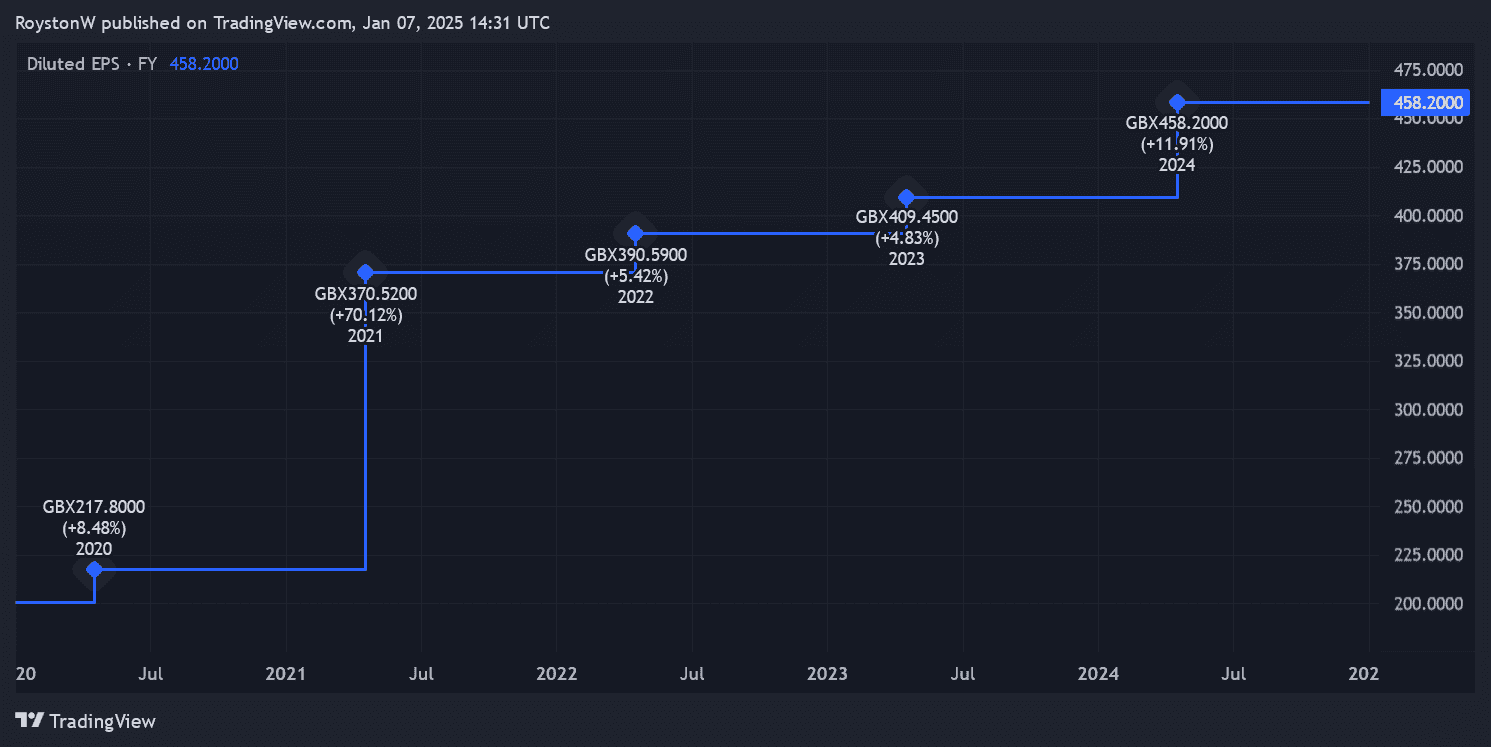Click the blue 458.2000 legend value
The width and height of the screenshot is (1491, 747).
204,64
